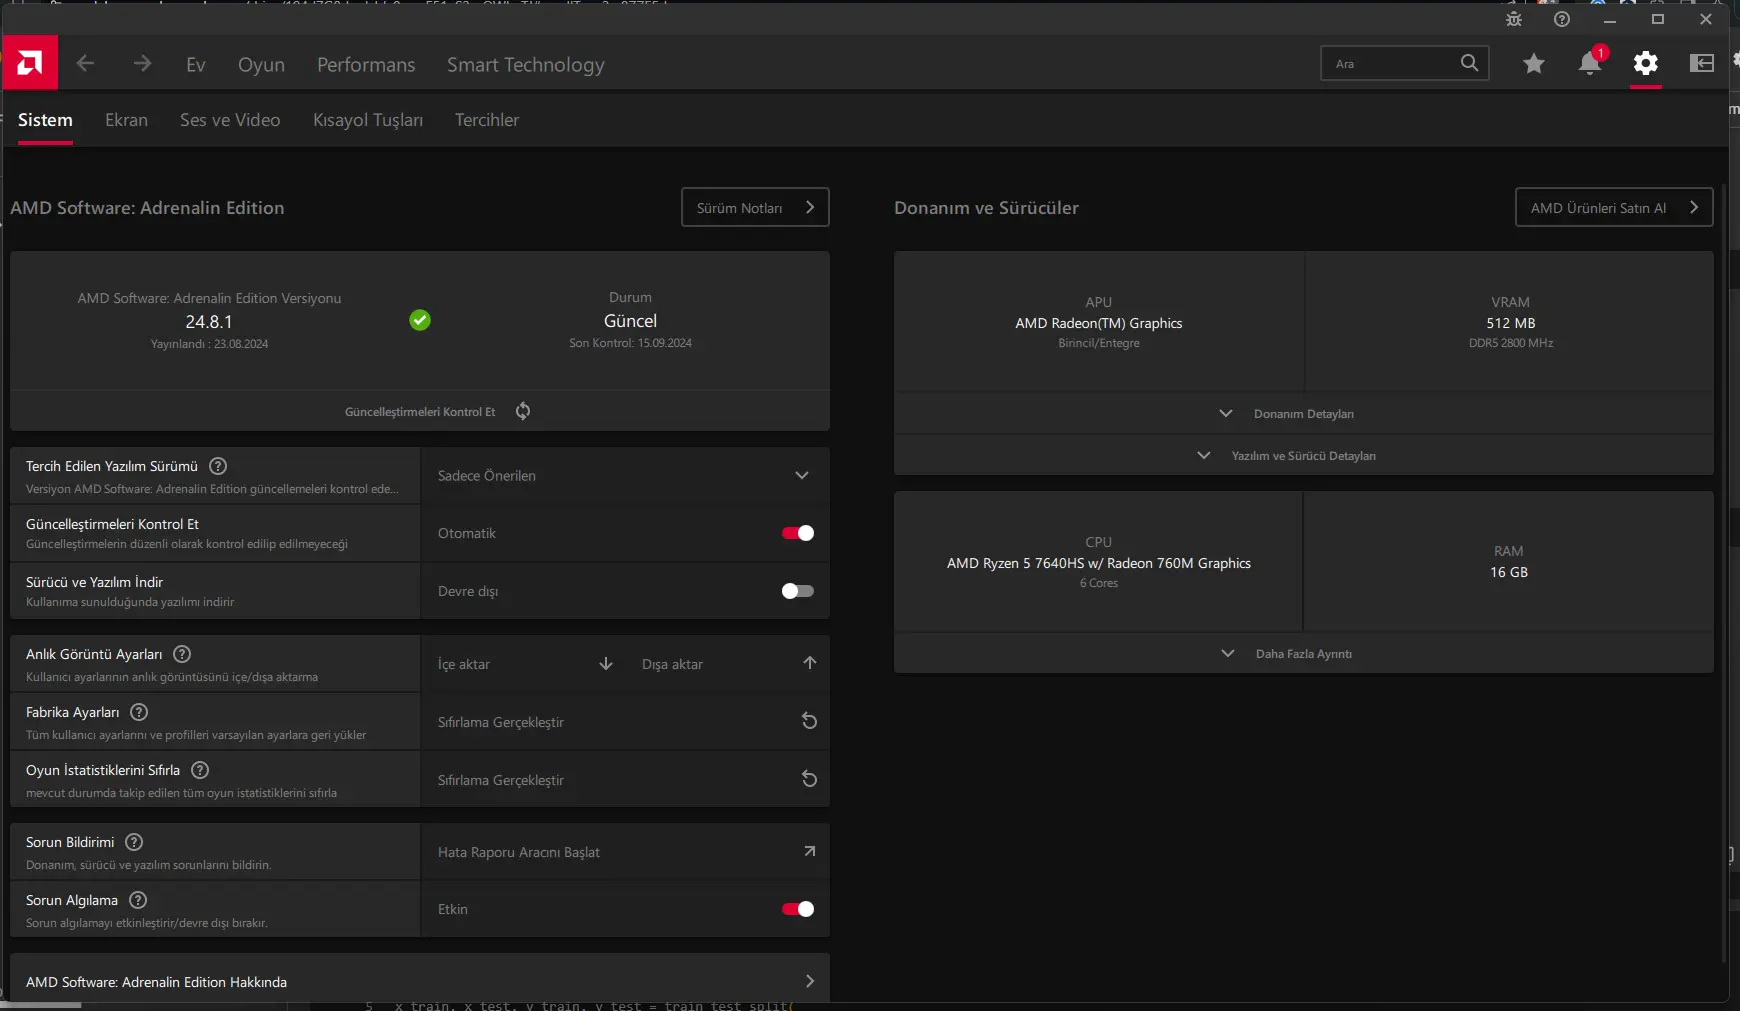Screen dimensions: 1740x1011
Task: Go back with the left arrow icon
Action: 86,63
